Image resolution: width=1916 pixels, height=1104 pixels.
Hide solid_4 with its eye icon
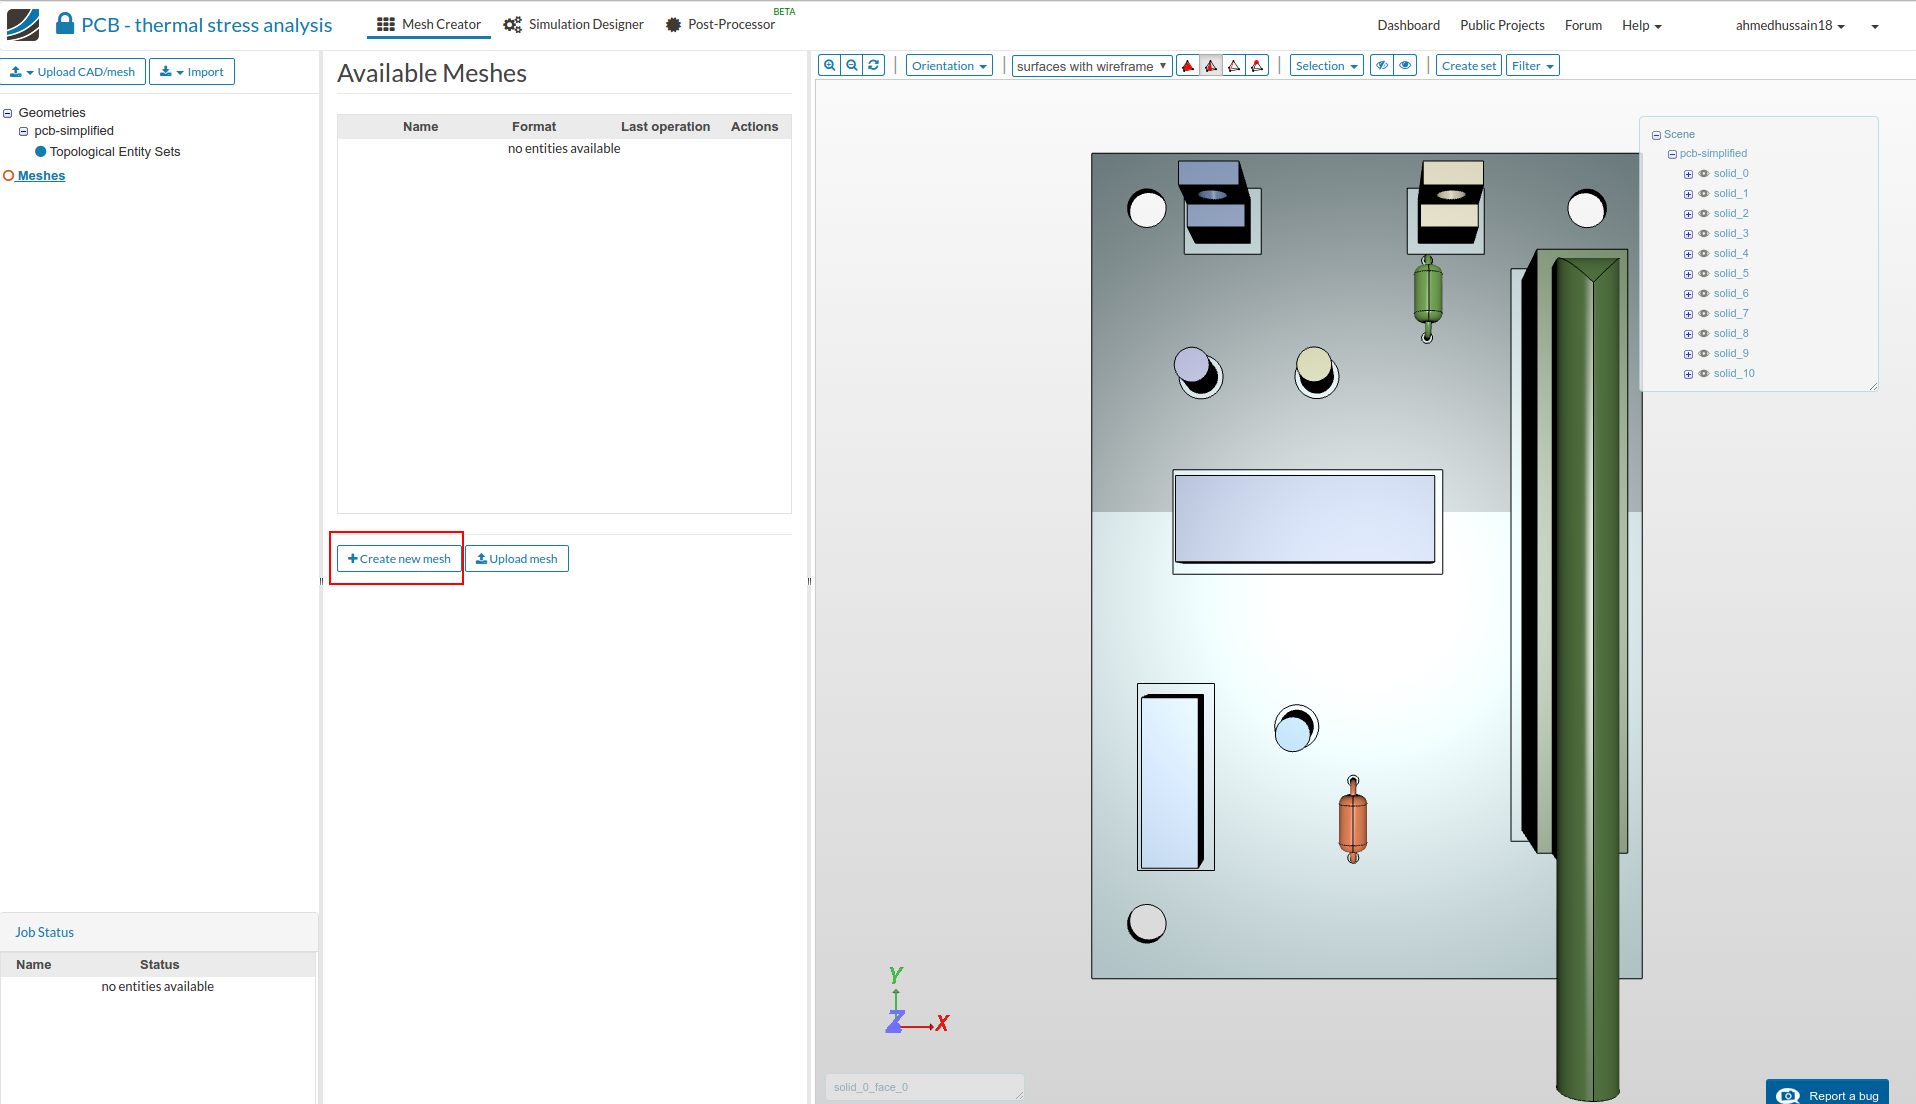(1704, 254)
